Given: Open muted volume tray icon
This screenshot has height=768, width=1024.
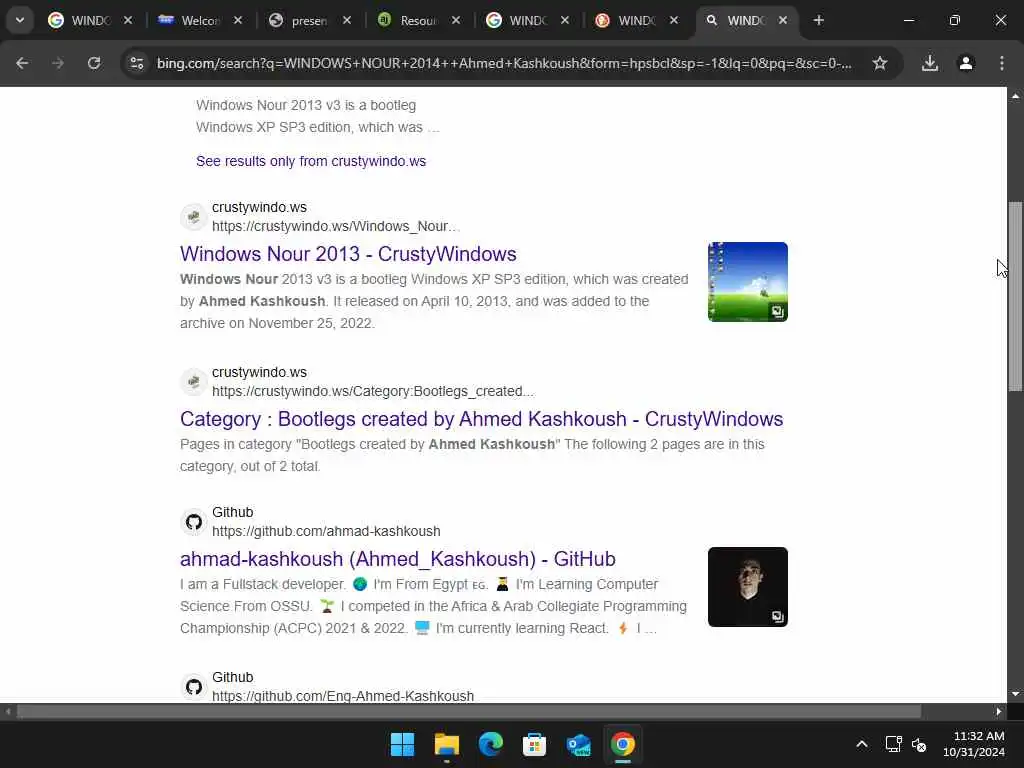Looking at the screenshot, I should [x=920, y=744].
